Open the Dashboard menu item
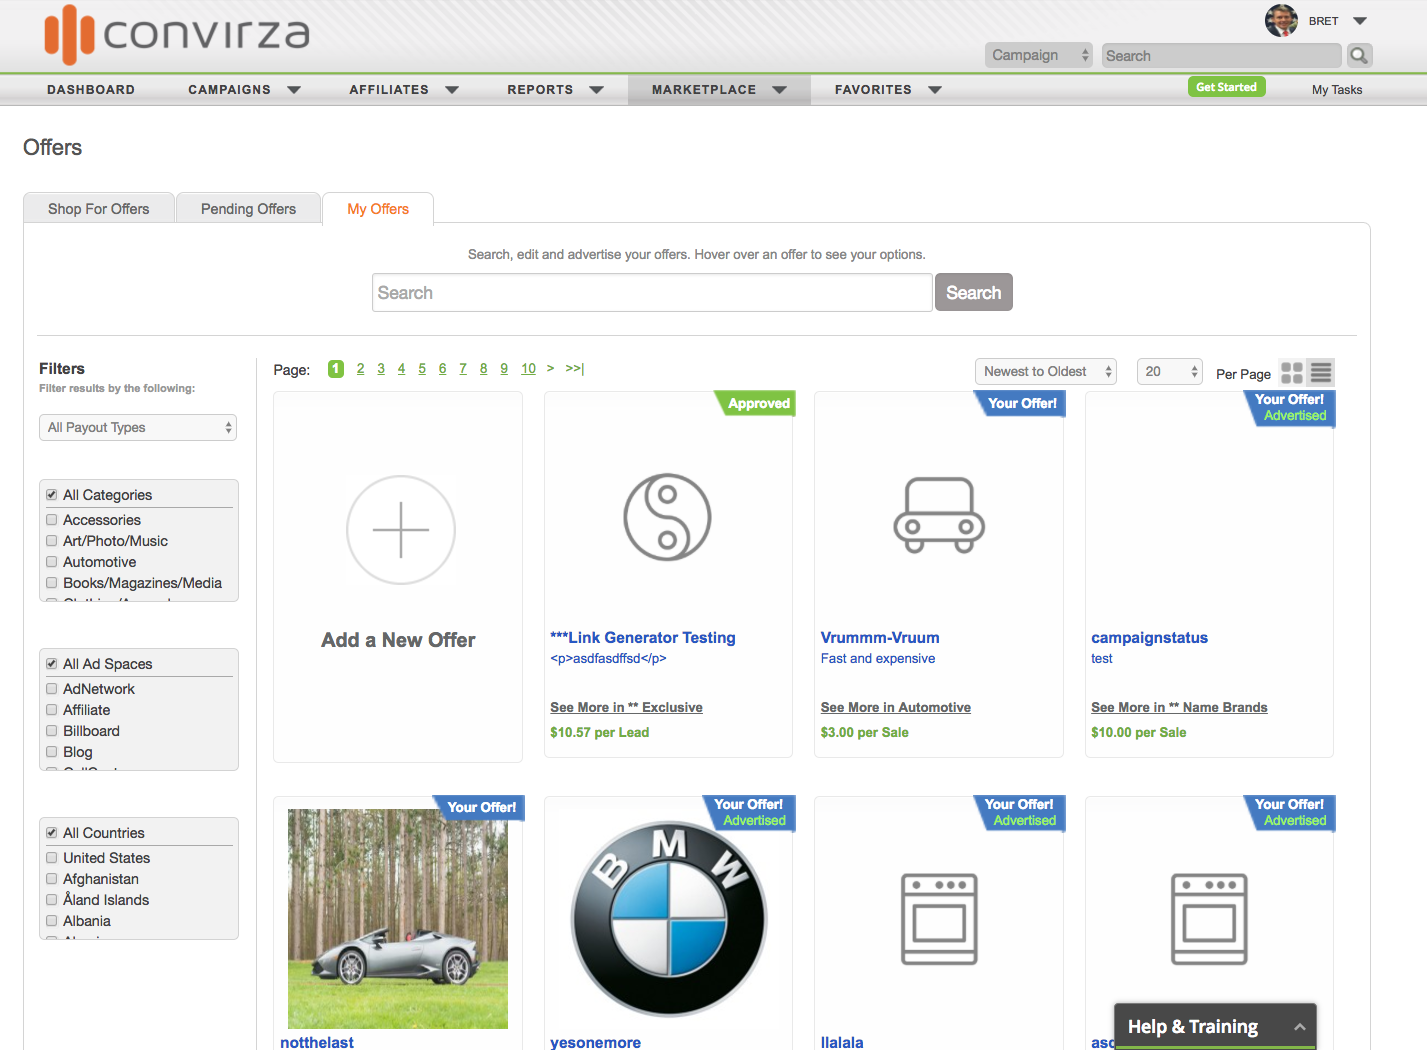Image resolution: width=1427 pixels, height=1050 pixels. [91, 90]
